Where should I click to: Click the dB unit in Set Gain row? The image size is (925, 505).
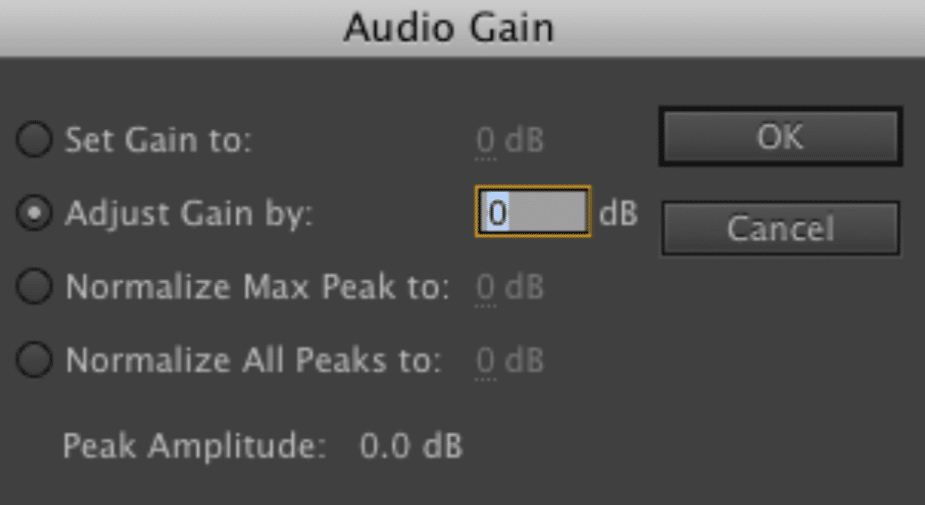(x=524, y=140)
